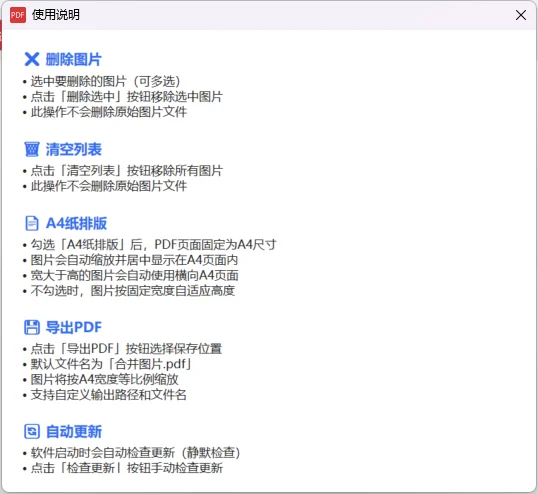Click the line 宽大于高的图片会自动使用横向A4页面
The image size is (538, 494).
pos(134,275)
